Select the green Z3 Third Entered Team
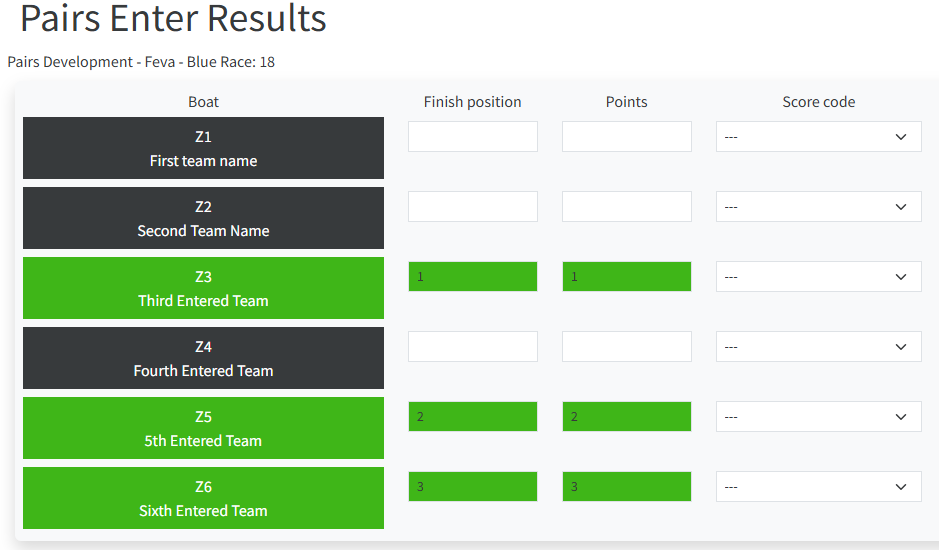The height and width of the screenshot is (550, 939). 203,288
